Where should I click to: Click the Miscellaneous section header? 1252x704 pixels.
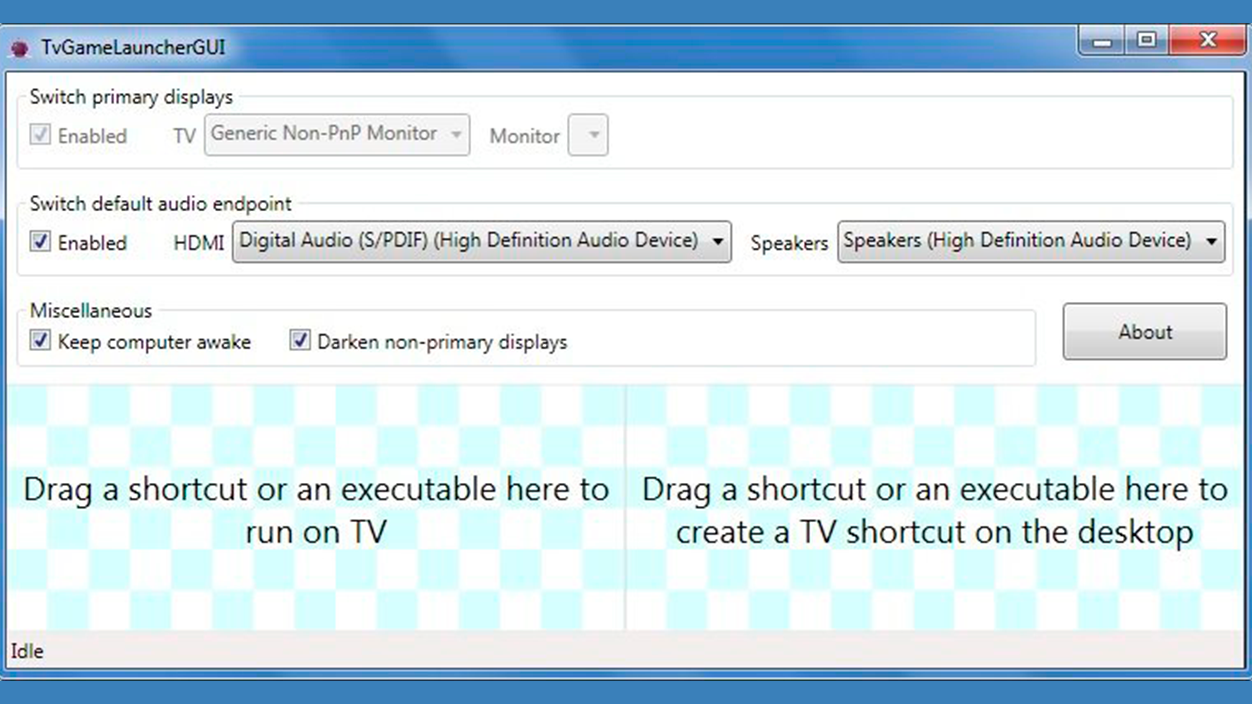[89, 311]
